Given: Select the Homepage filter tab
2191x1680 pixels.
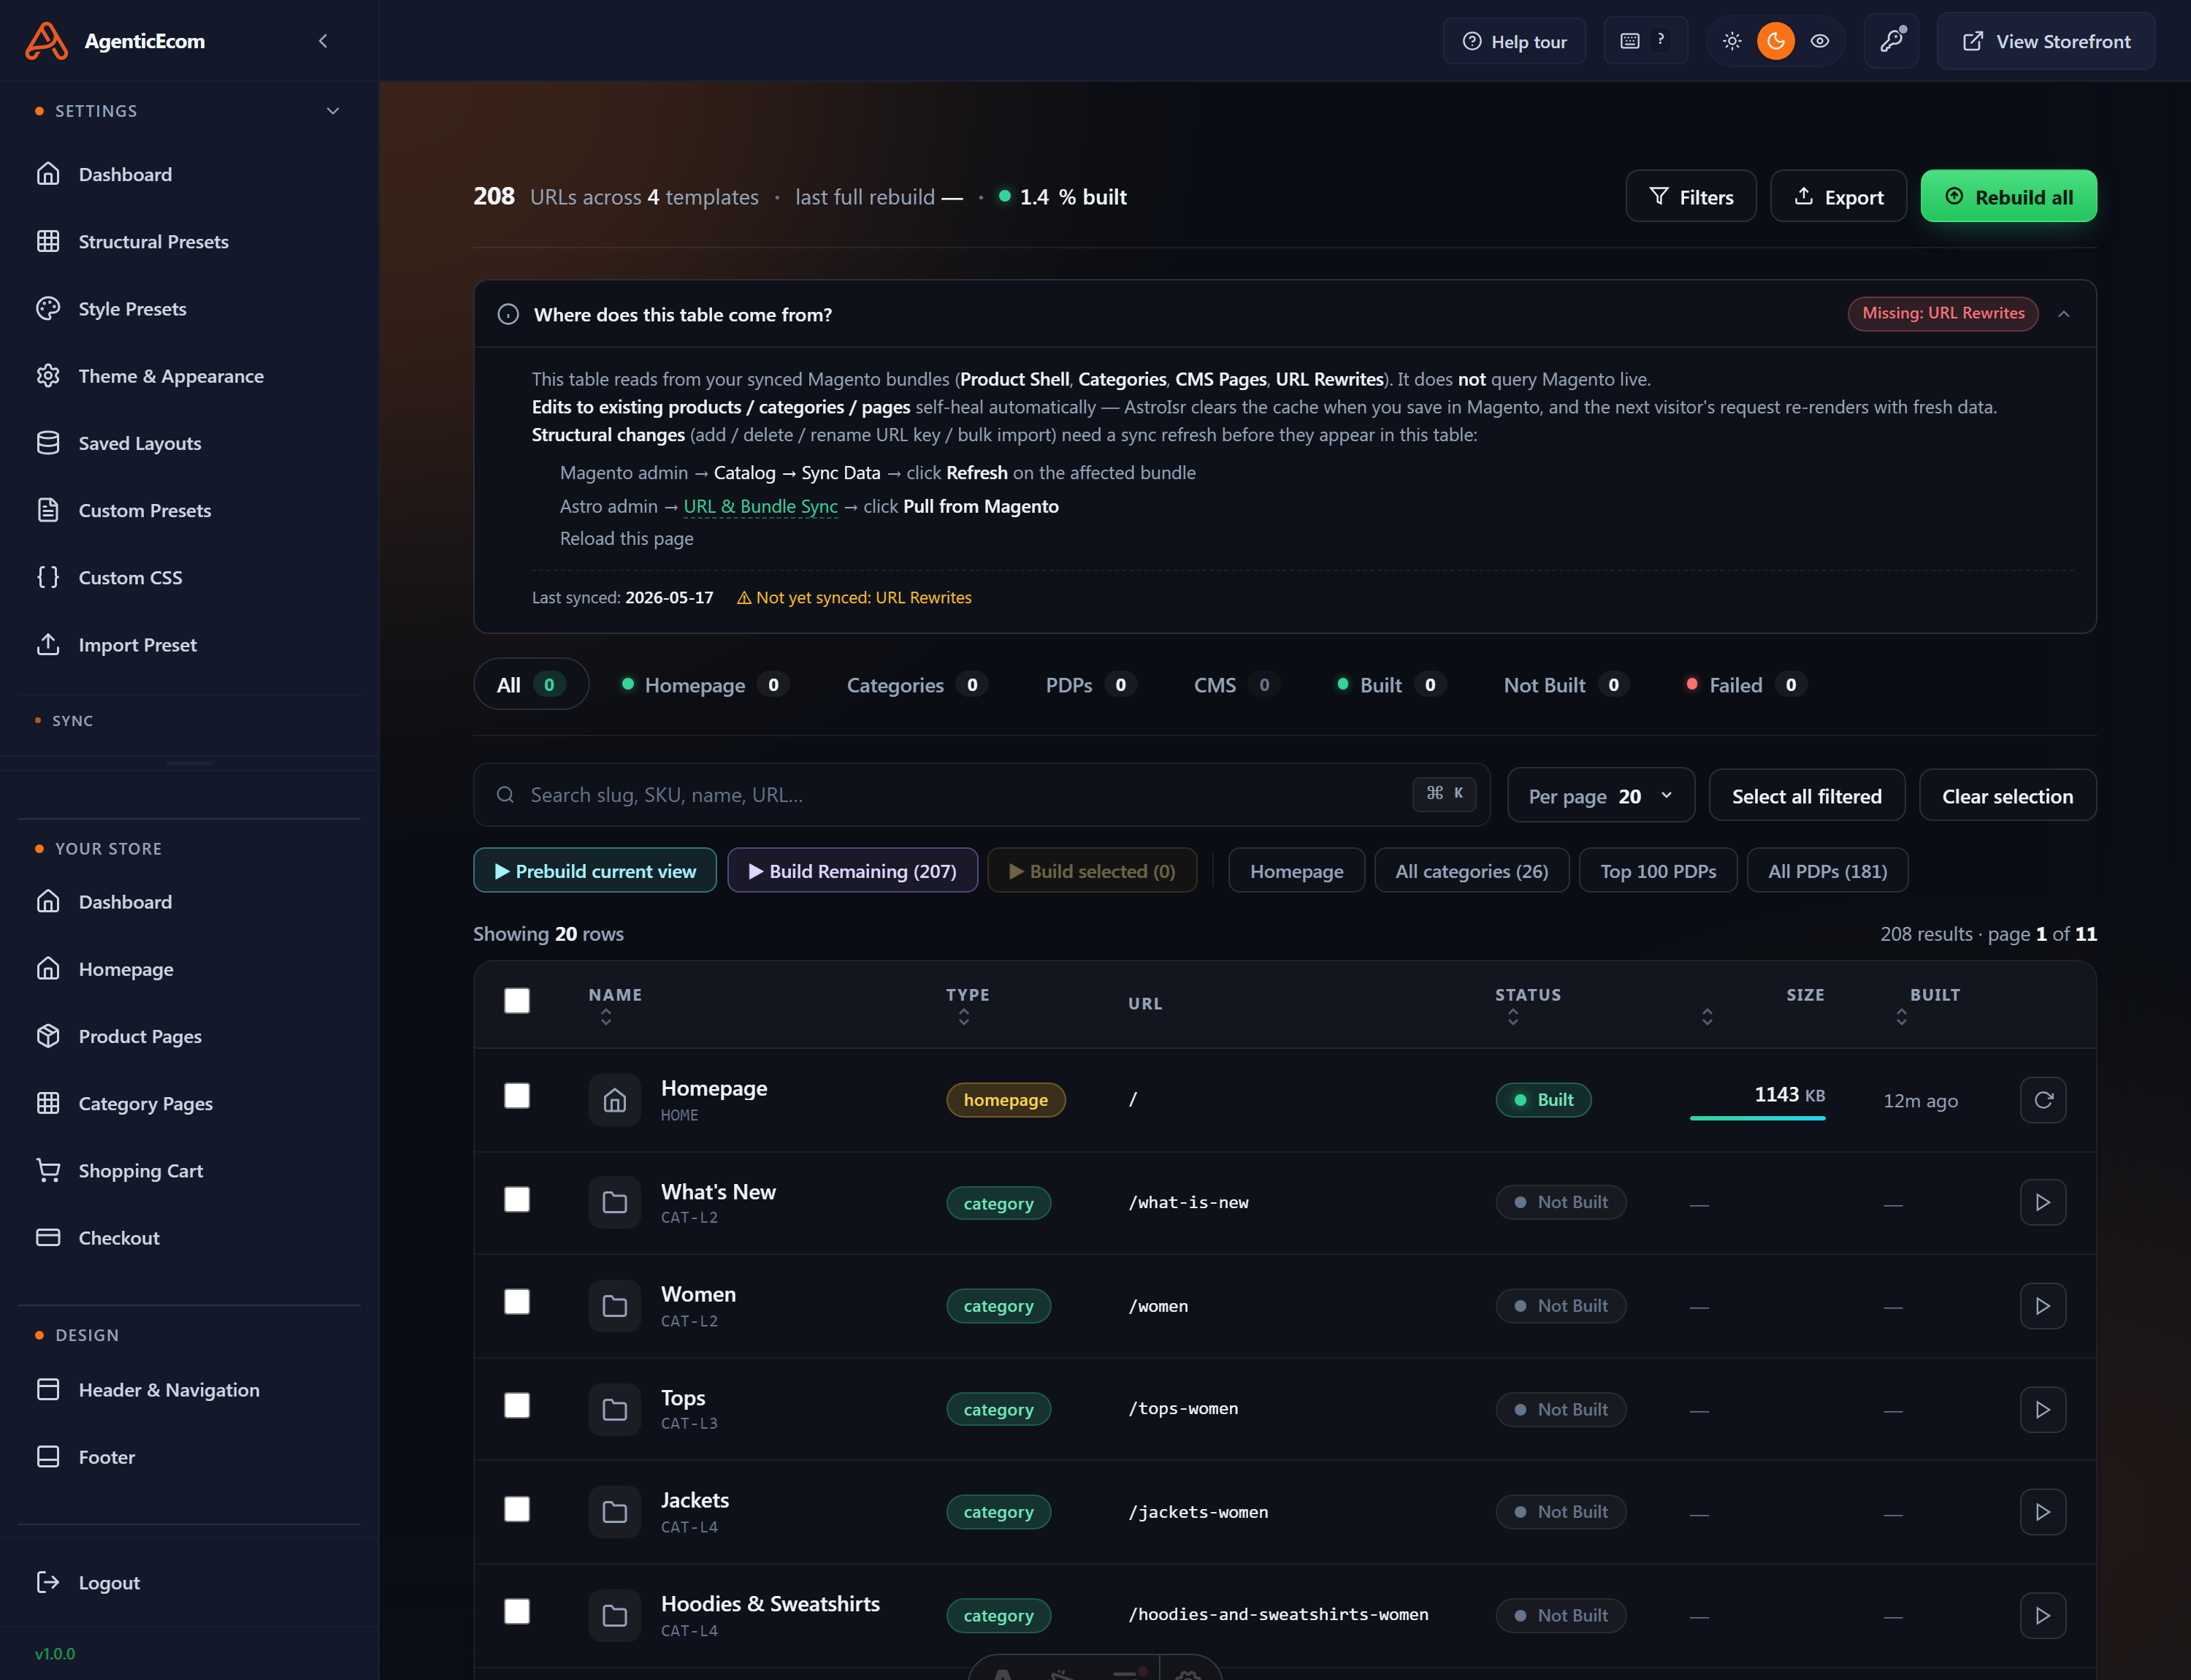Looking at the screenshot, I should click(705, 685).
